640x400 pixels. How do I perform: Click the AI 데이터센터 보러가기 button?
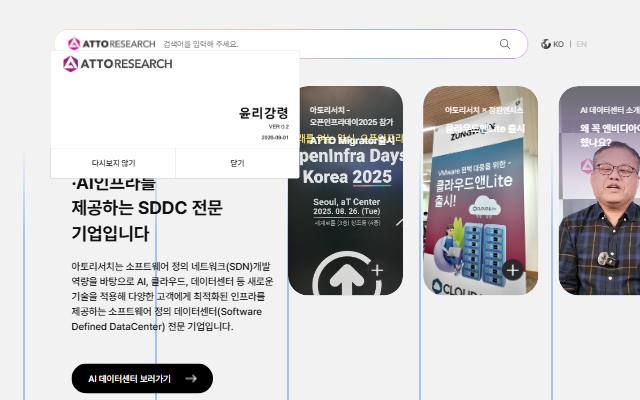pos(142,378)
